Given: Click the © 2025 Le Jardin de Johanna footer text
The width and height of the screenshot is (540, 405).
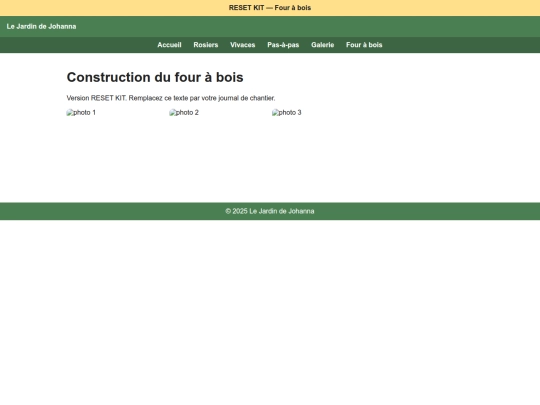Looking at the screenshot, I should [270, 211].
